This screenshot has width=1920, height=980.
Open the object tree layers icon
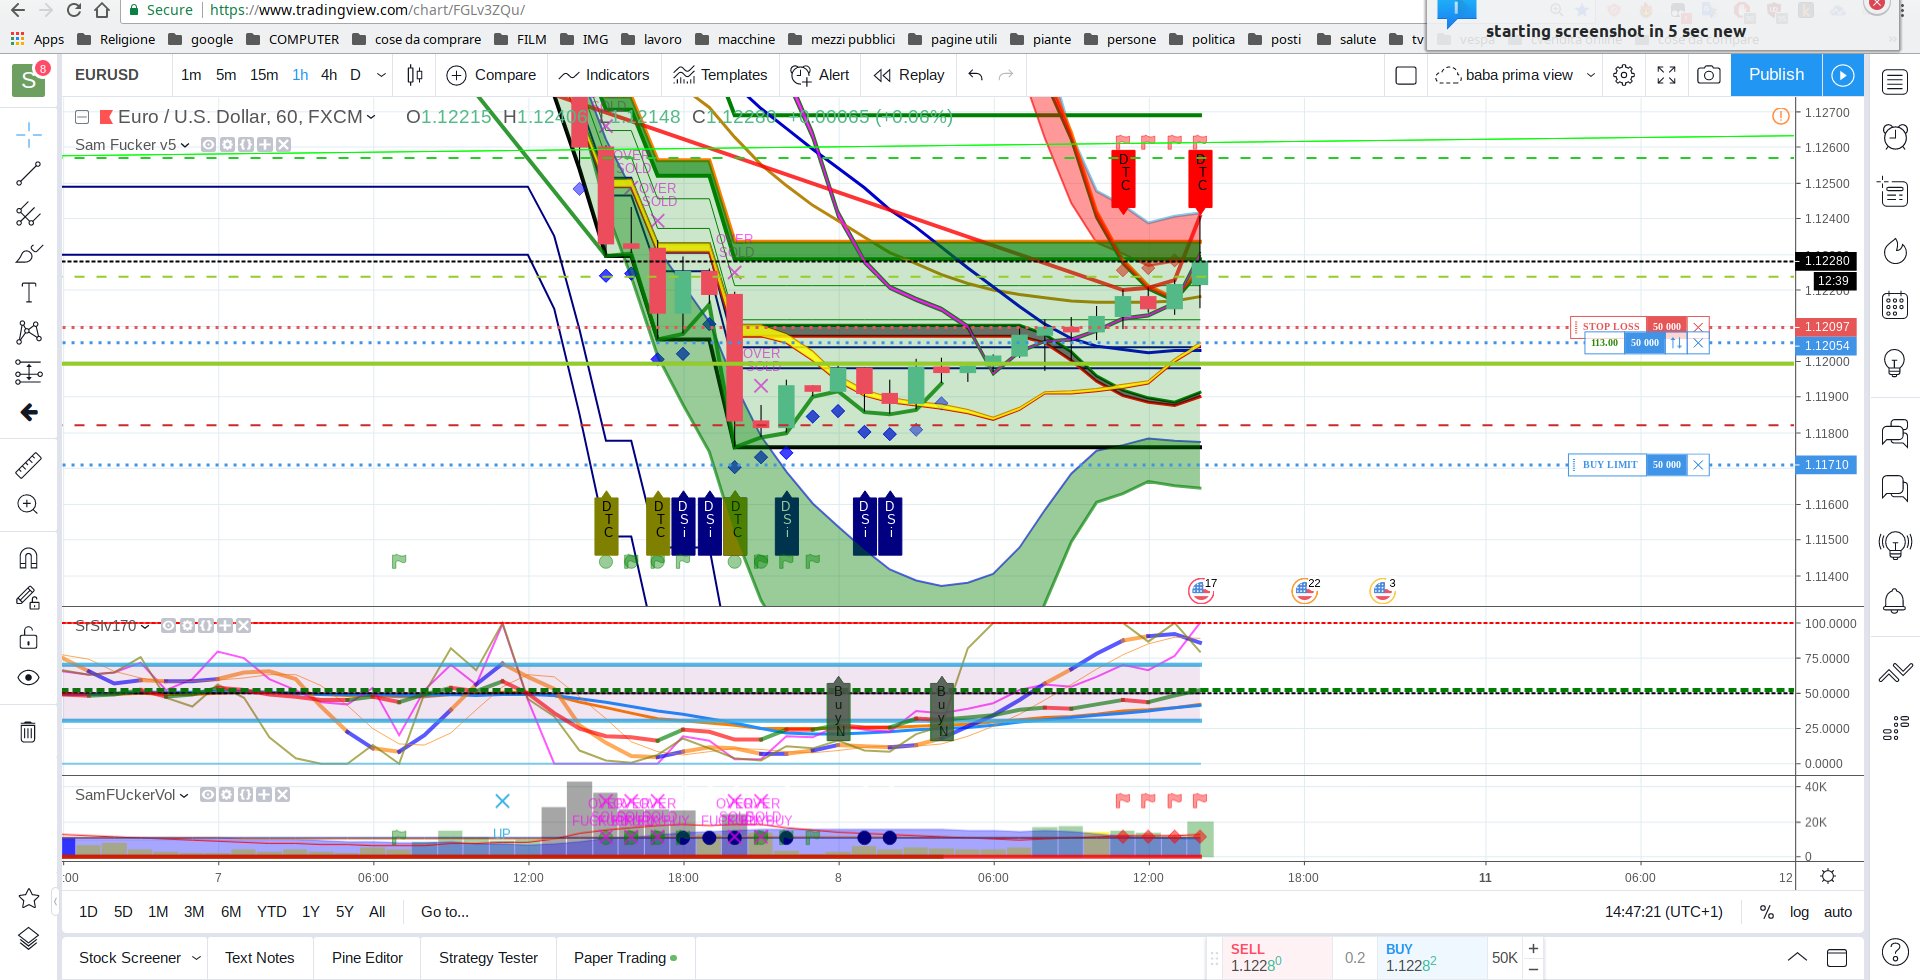[28, 939]
